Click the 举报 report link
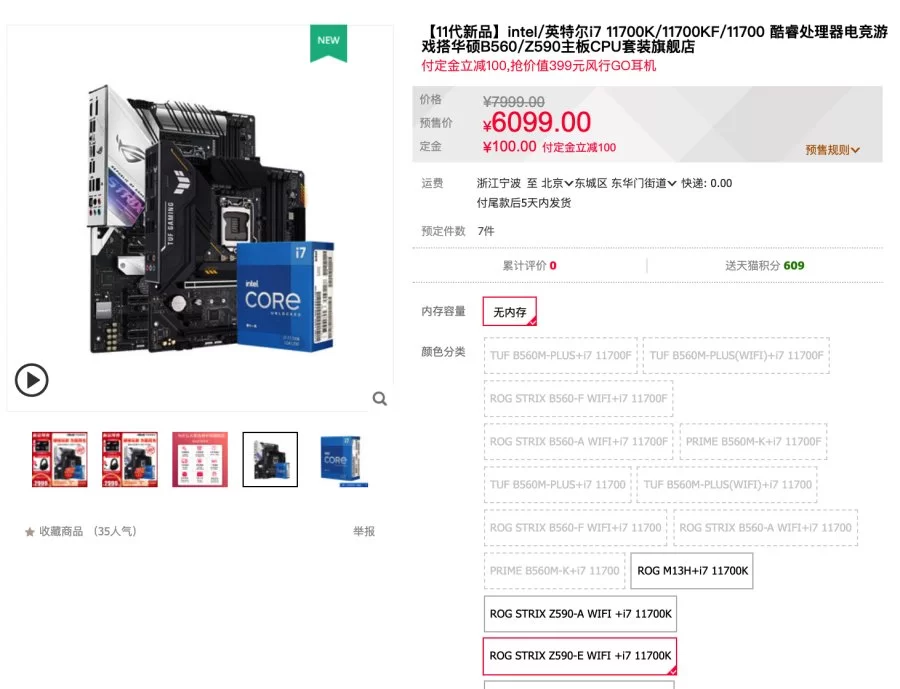The height and width of the screenshot is (689, 900). (364, 531)
